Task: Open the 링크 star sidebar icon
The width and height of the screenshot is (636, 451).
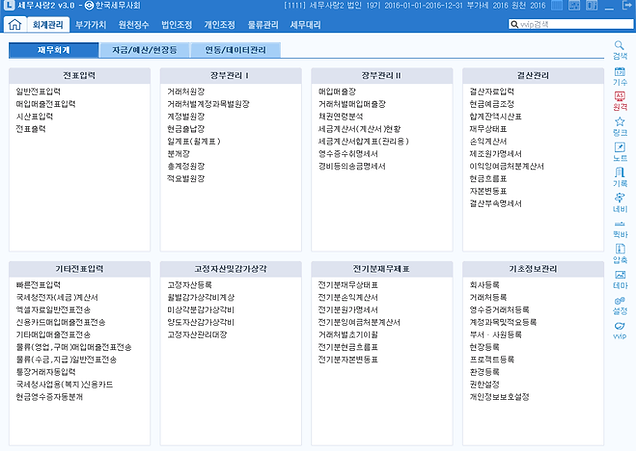Action: click(619, 126)
